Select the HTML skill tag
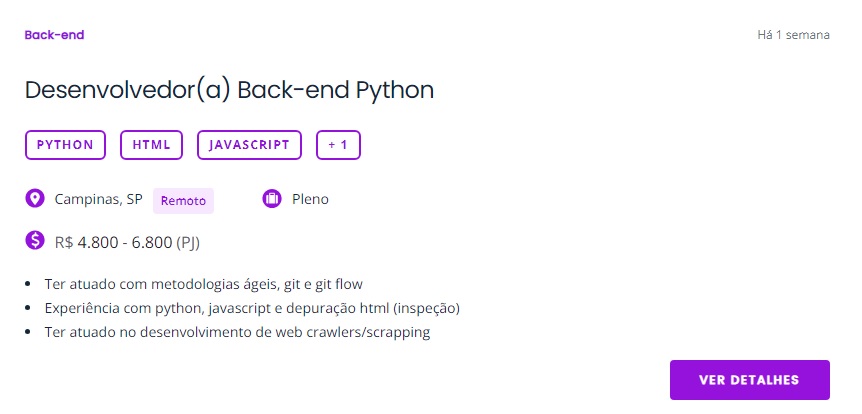The width and height of the screenshot is (862, 414). 151,145
